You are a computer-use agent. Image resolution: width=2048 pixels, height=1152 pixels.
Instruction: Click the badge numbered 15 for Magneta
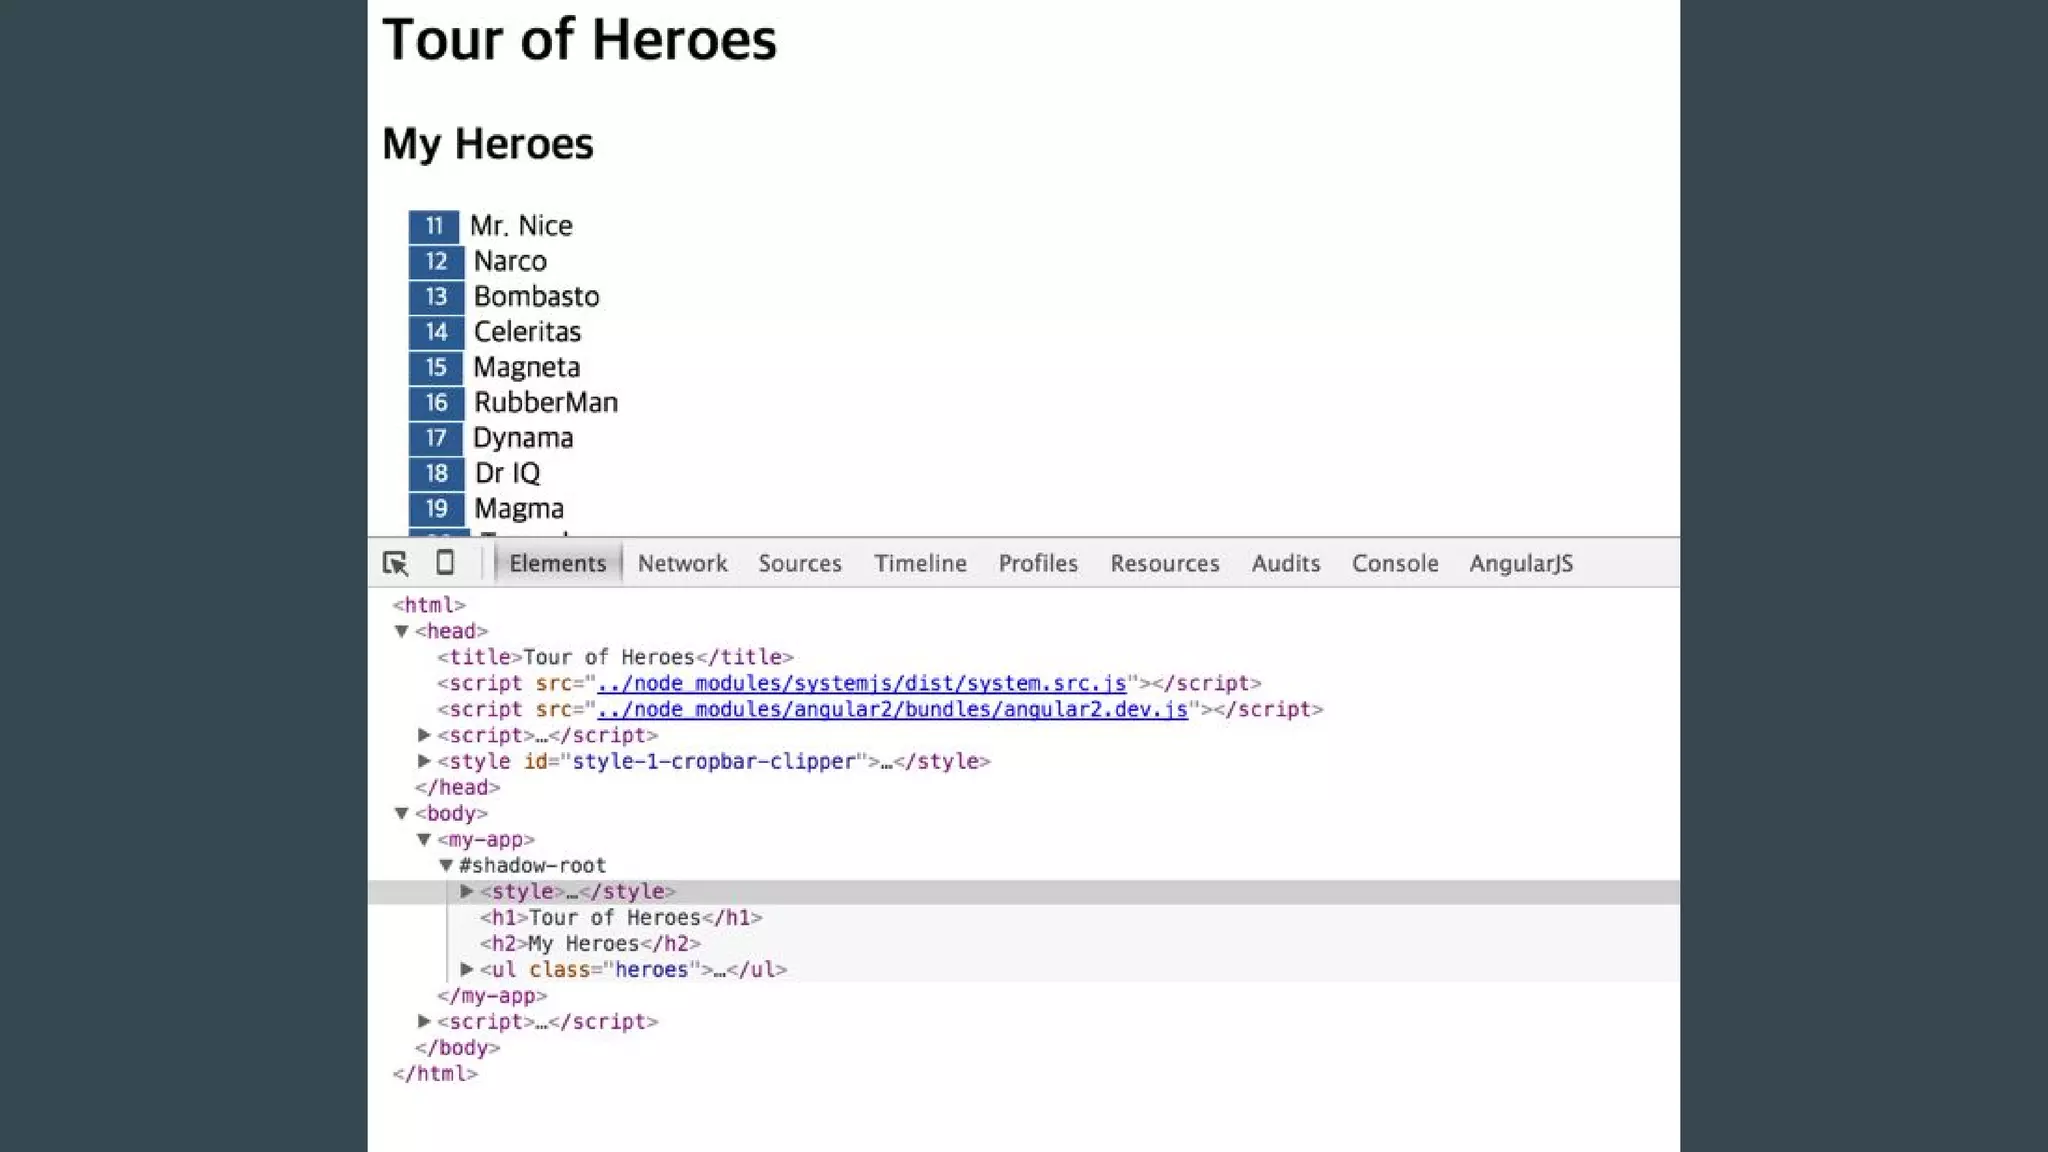coord(436,367)
